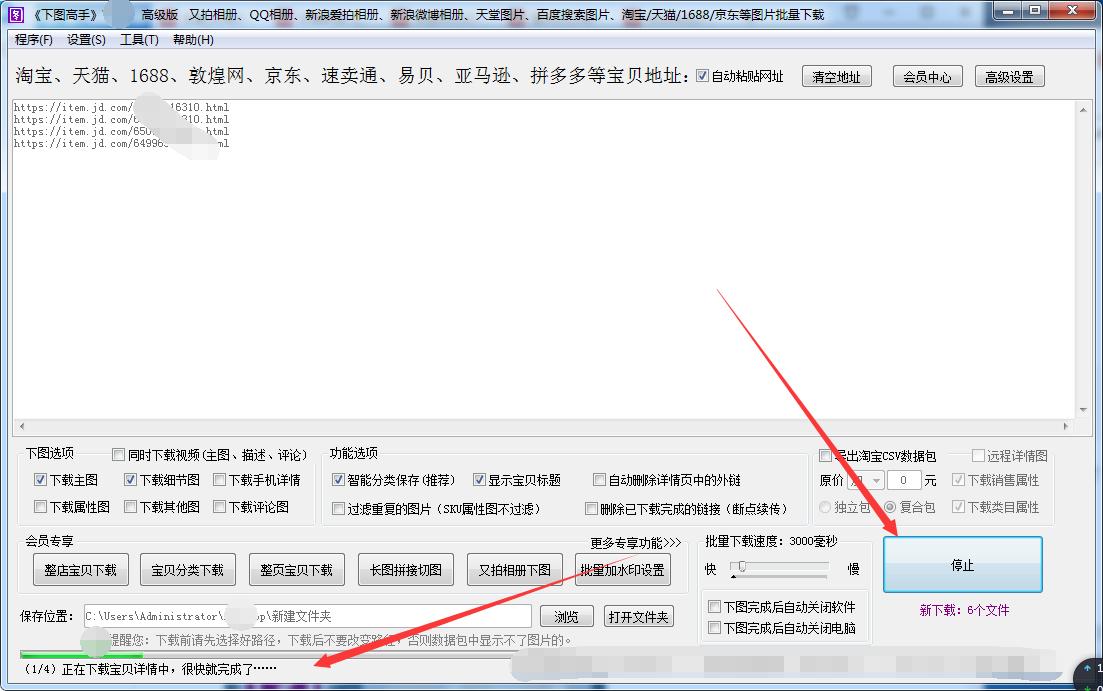Image resolution: width=1103 pixels, height=691 pixels.
Task: Click 又拍相册下图 album download tool
Action: pos(514,569)
